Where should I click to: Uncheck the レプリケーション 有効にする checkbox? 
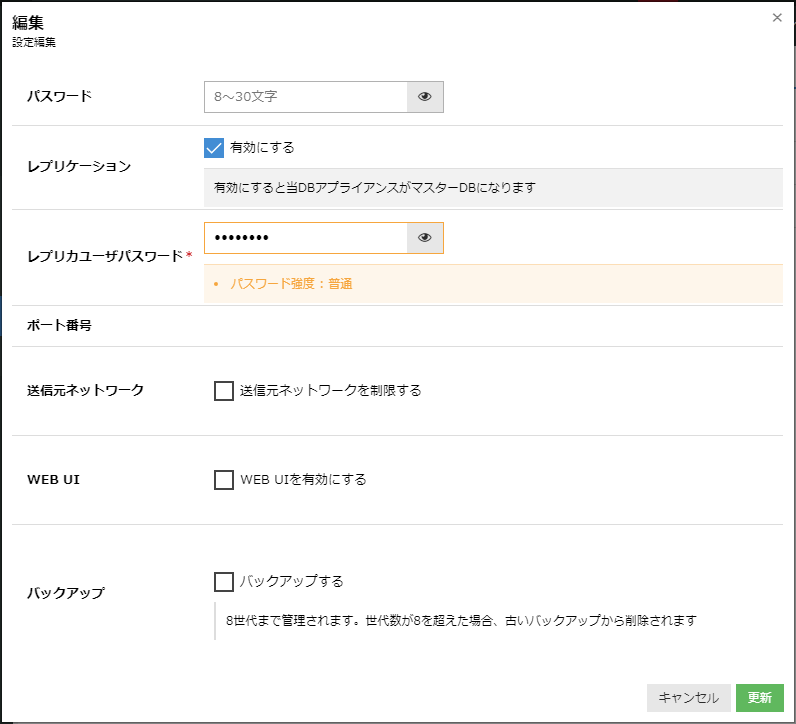213,148
